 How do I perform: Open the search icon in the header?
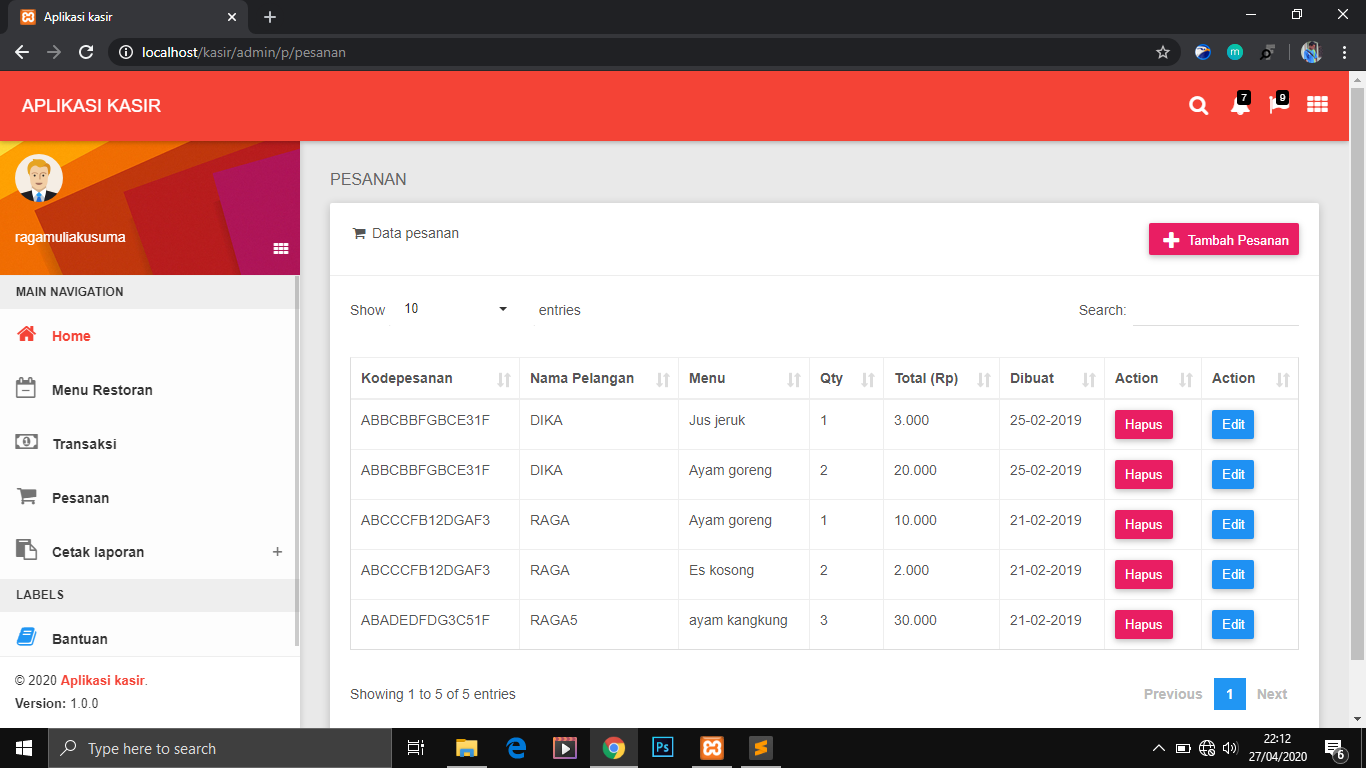coord(1198,105)
